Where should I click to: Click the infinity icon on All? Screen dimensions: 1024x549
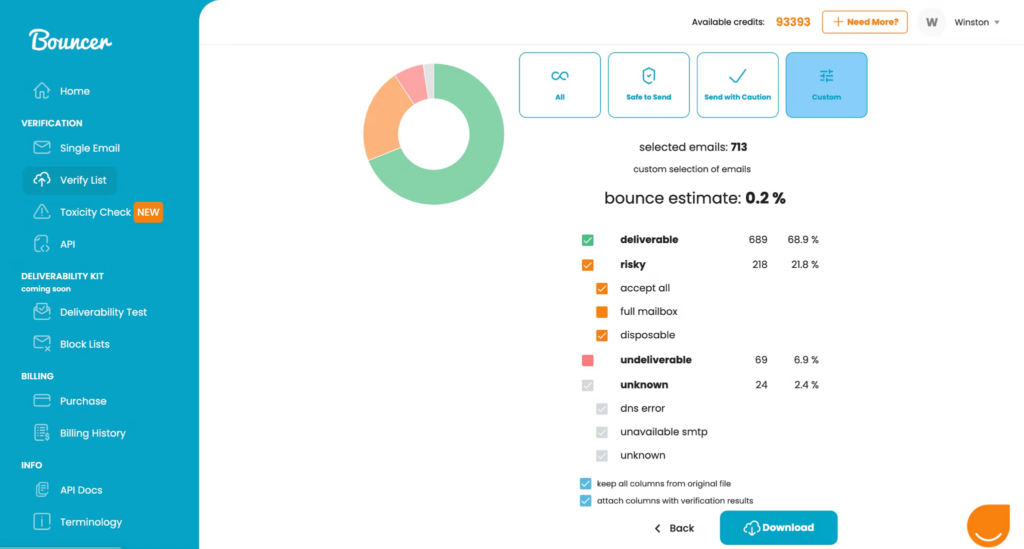560,76
